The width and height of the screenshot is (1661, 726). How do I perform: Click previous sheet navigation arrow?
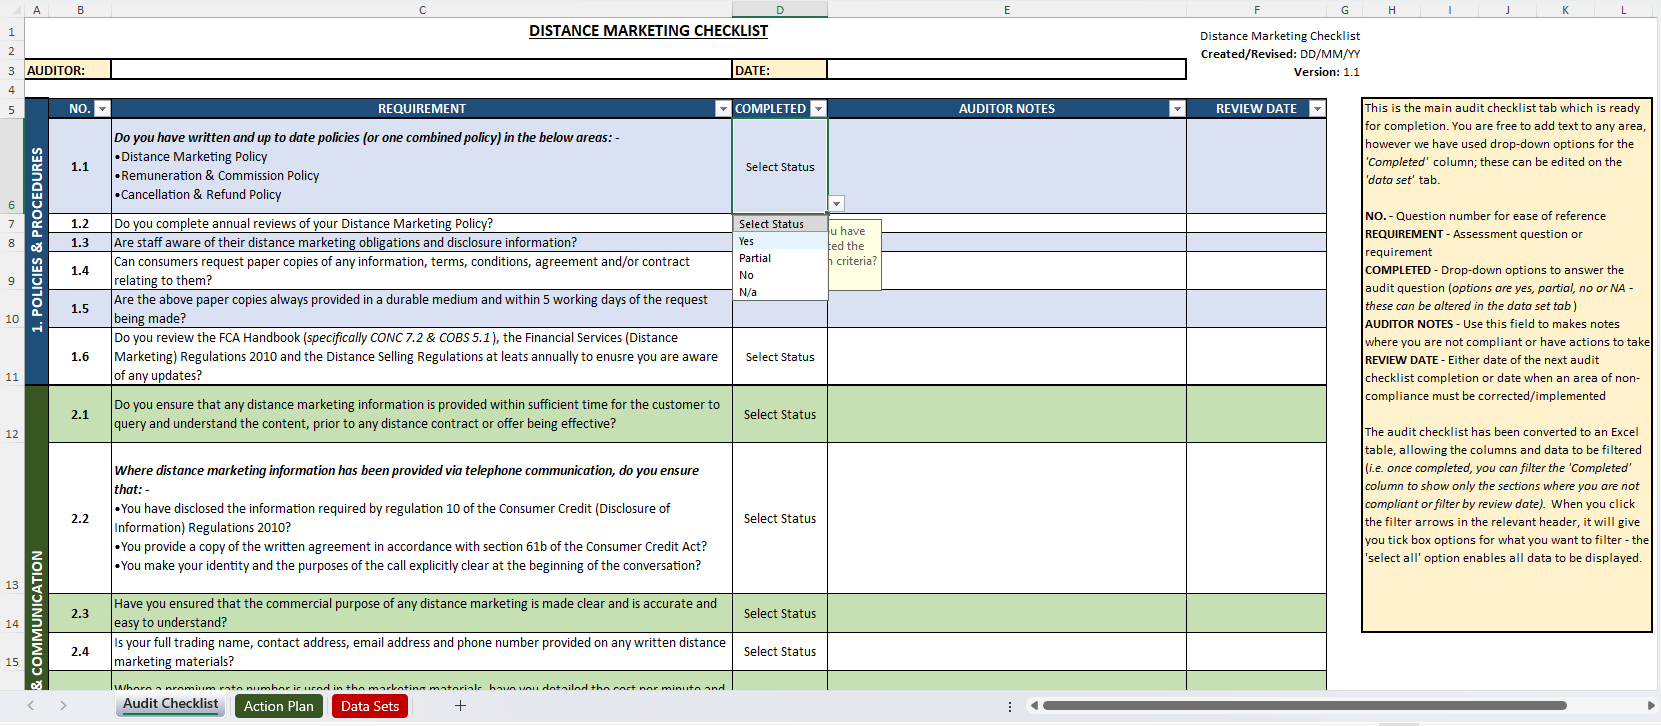point(31,706)
